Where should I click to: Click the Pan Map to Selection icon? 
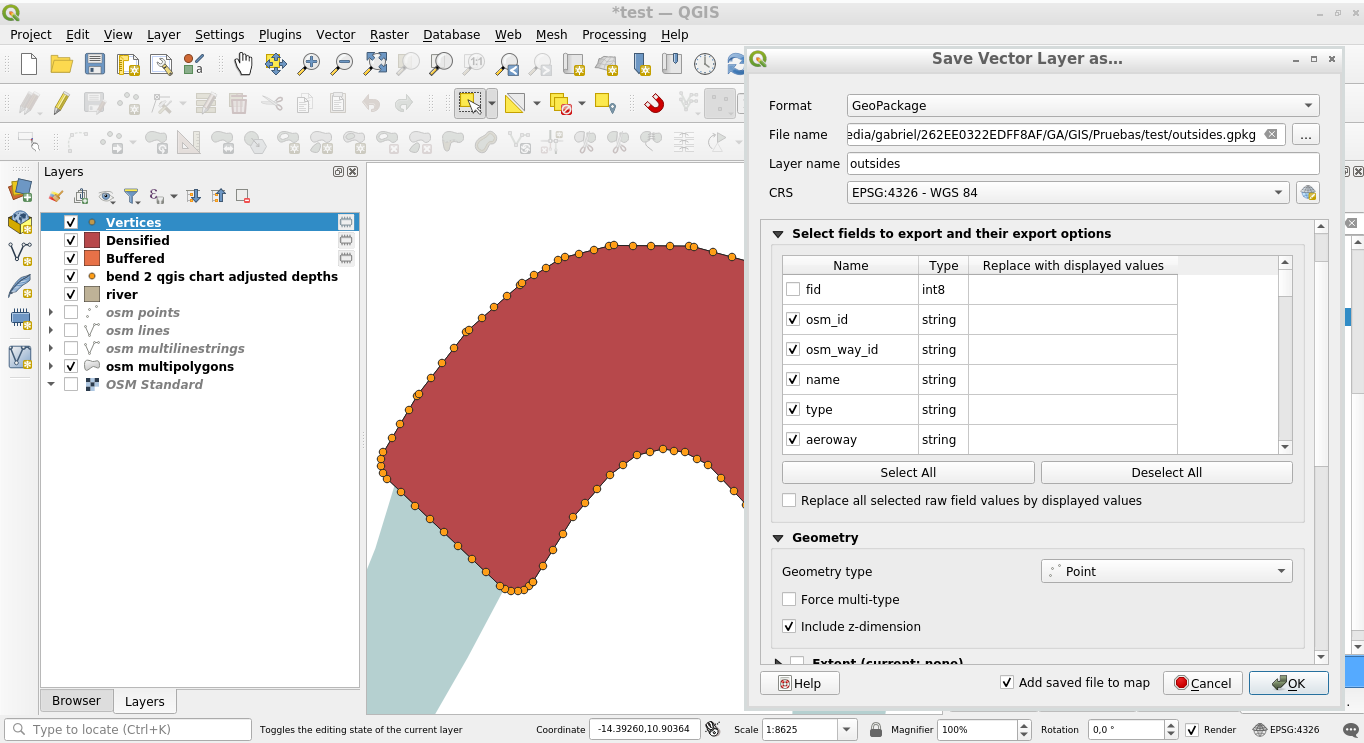tap(276, 64)
